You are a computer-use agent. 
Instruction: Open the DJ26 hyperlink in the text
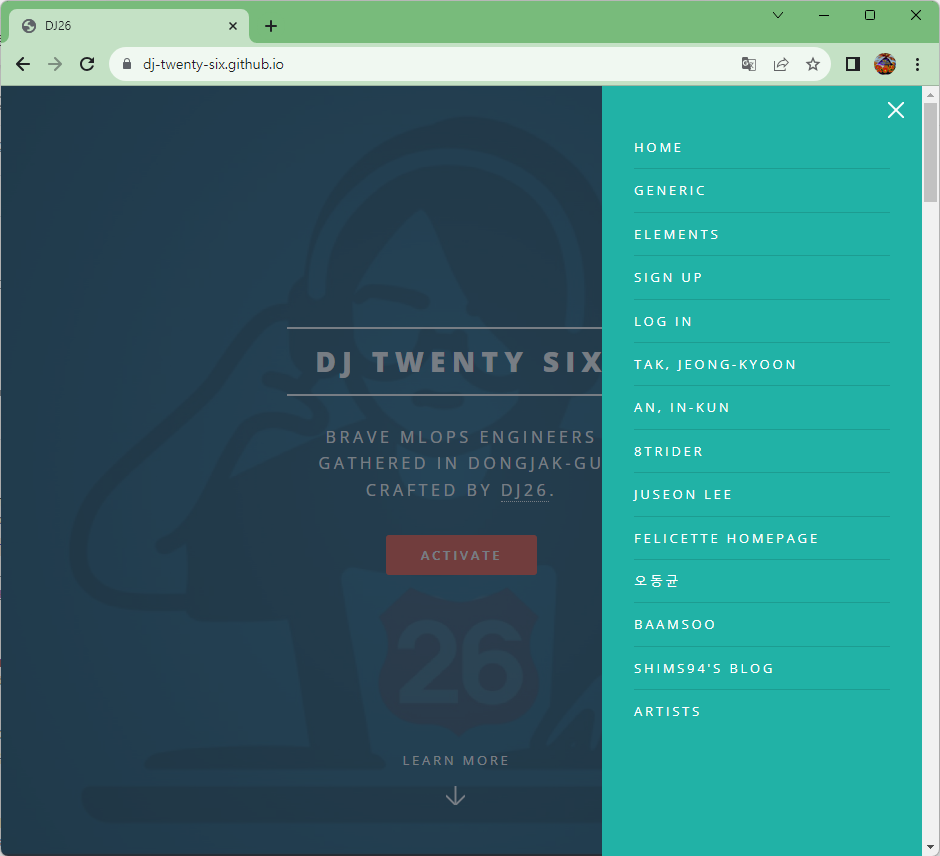pyautogui.click(x=525, y=490)
